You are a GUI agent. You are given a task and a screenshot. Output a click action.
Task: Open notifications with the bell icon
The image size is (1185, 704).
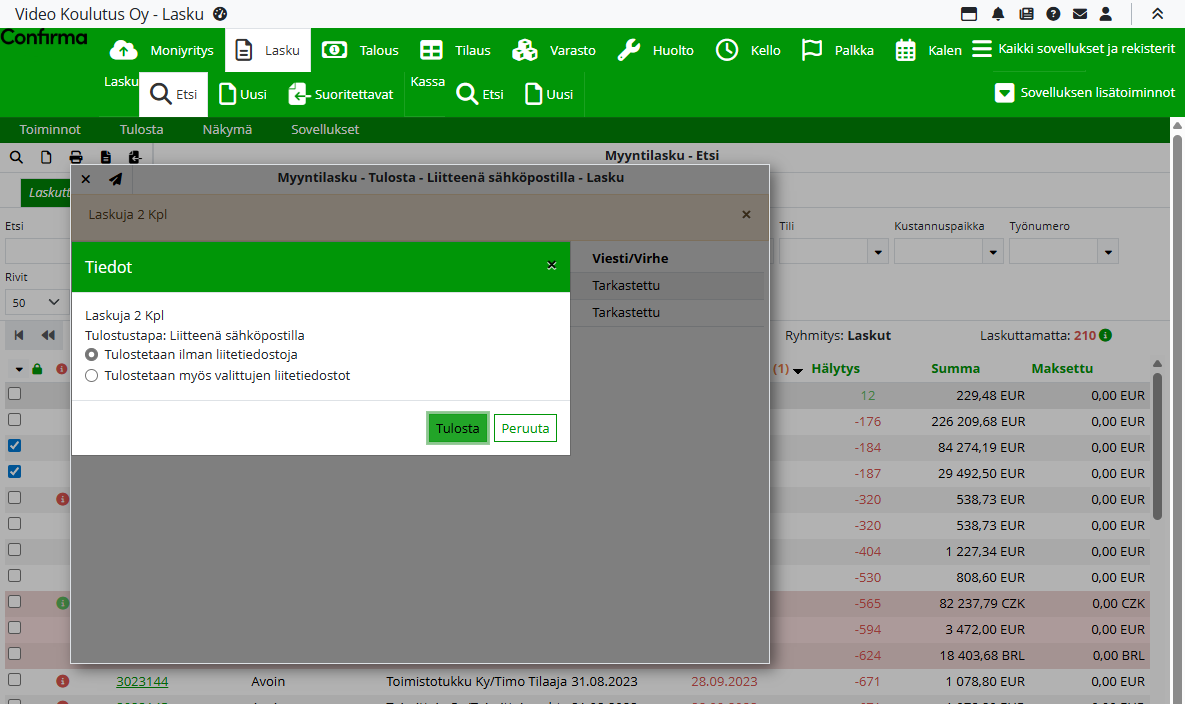point(998,14)
